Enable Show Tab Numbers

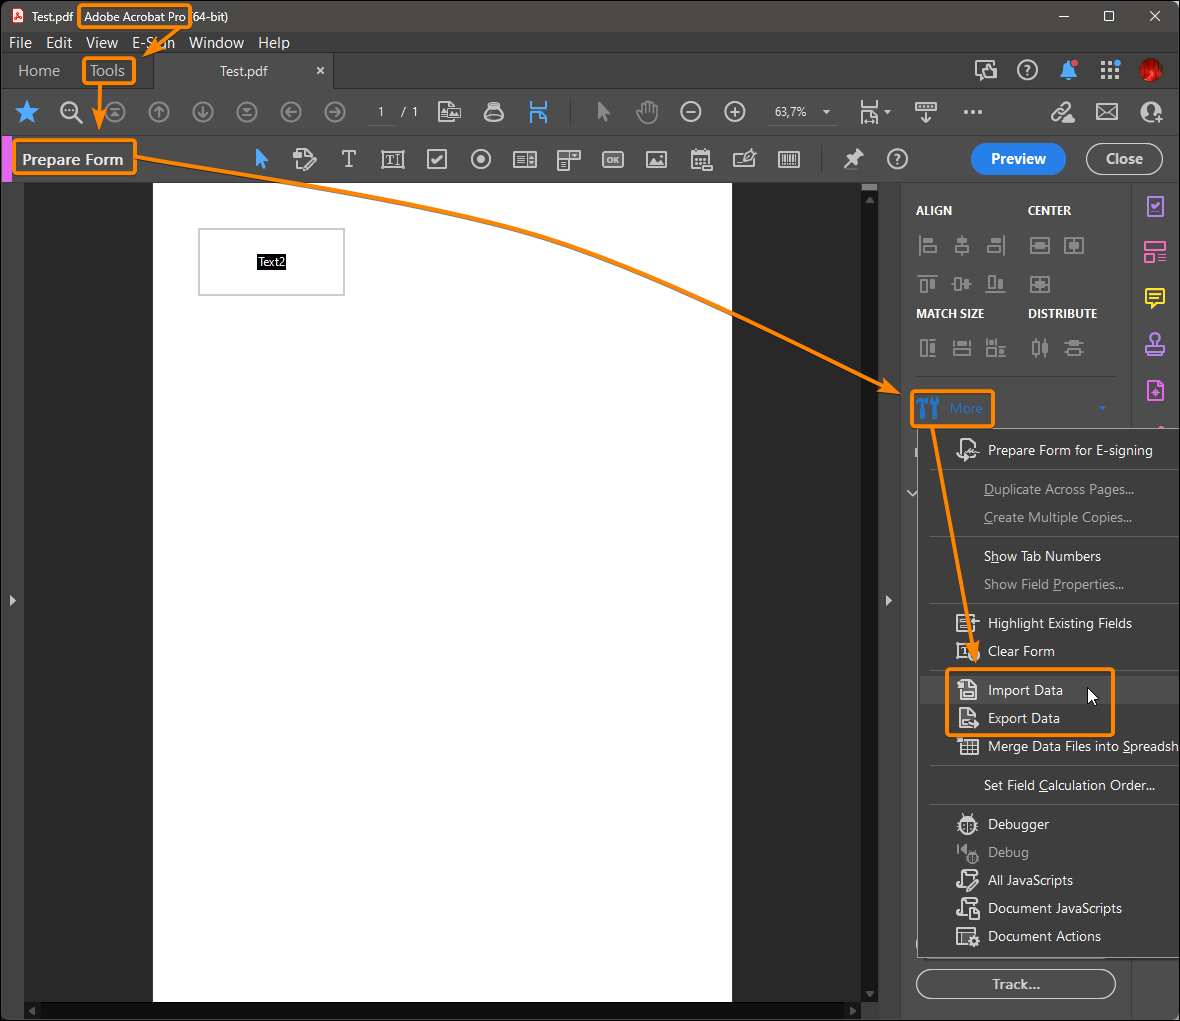click(x=1042, y=556)
